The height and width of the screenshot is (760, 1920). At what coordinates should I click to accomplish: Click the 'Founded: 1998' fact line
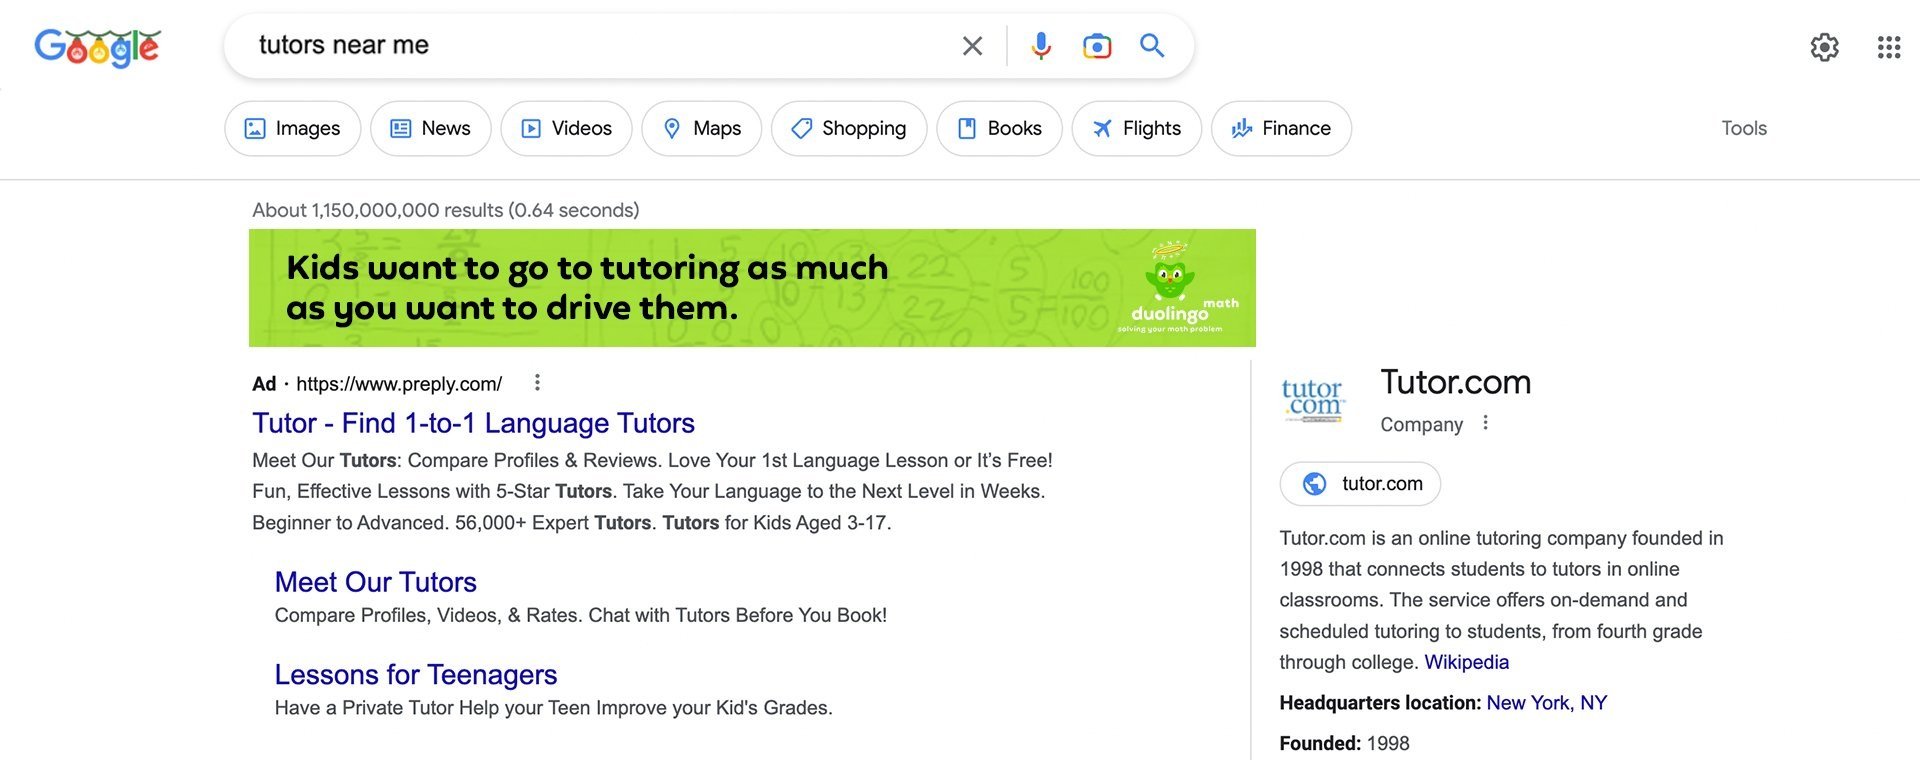click(x=1344, y=743)
